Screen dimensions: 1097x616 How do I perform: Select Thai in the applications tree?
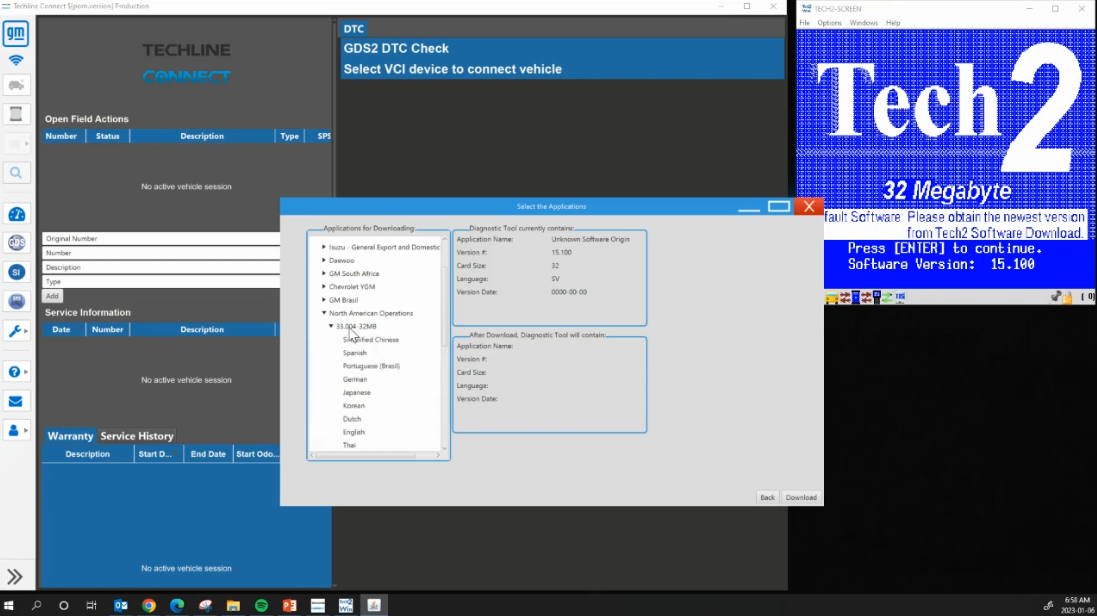coord(349,445)
